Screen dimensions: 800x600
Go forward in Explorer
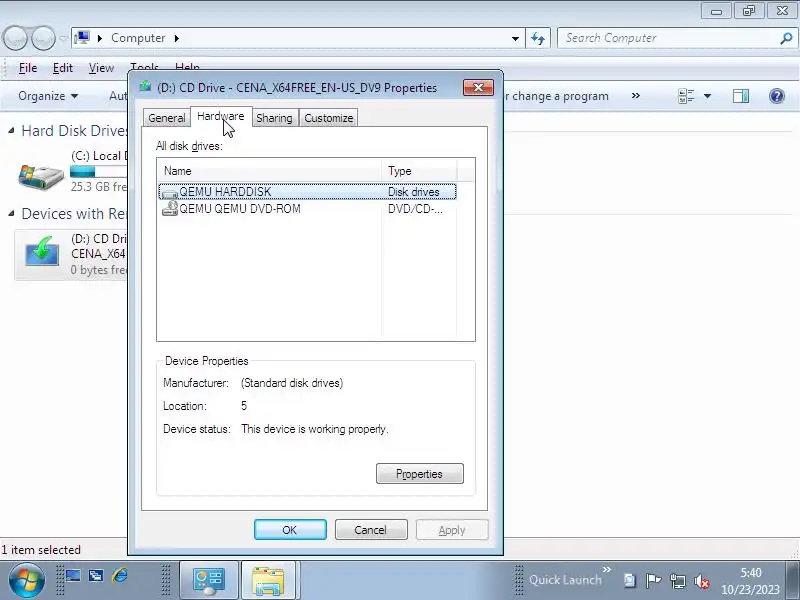click(43, 38)
